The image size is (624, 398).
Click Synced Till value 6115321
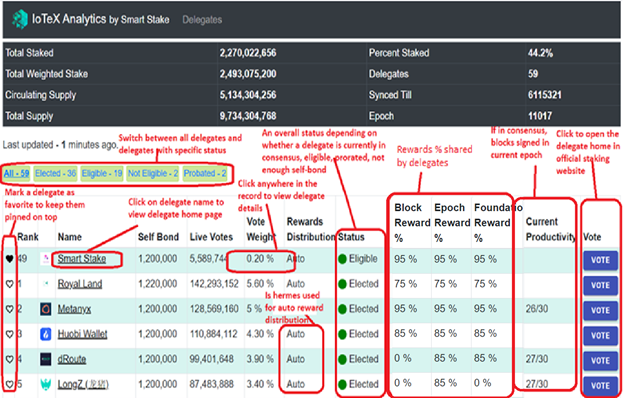pos(544,95)
